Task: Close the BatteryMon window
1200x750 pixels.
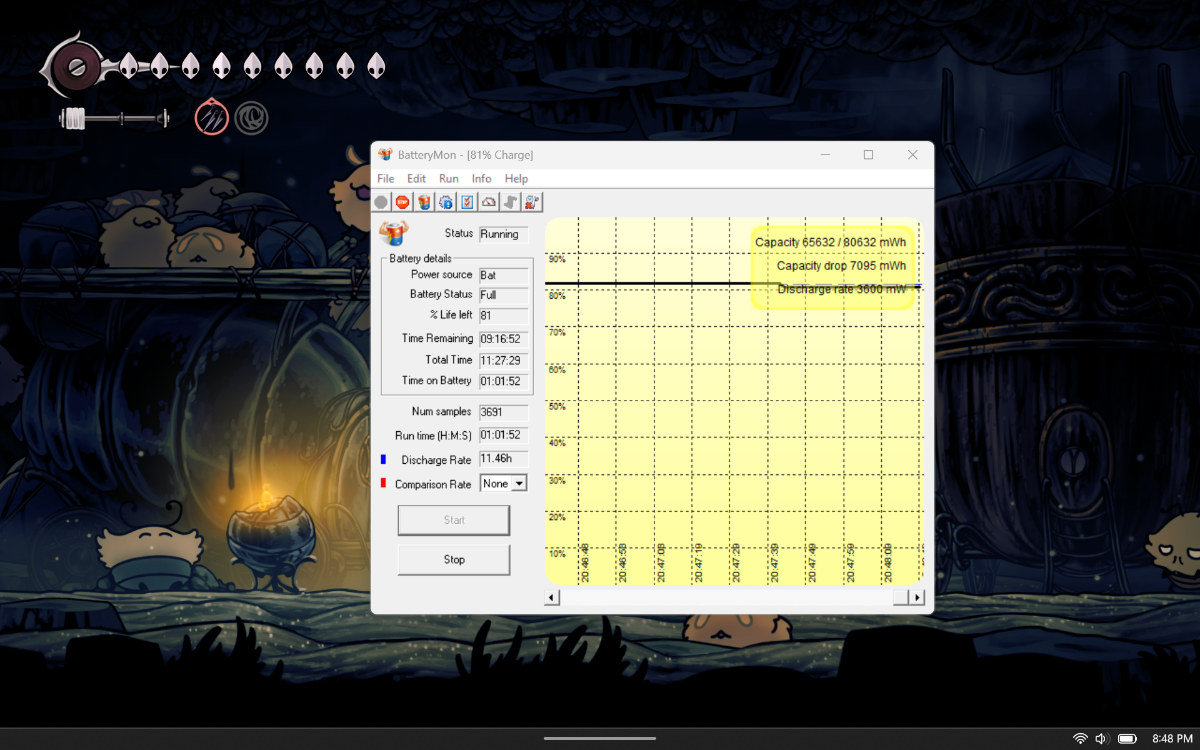Action: (x=912, y=155)
